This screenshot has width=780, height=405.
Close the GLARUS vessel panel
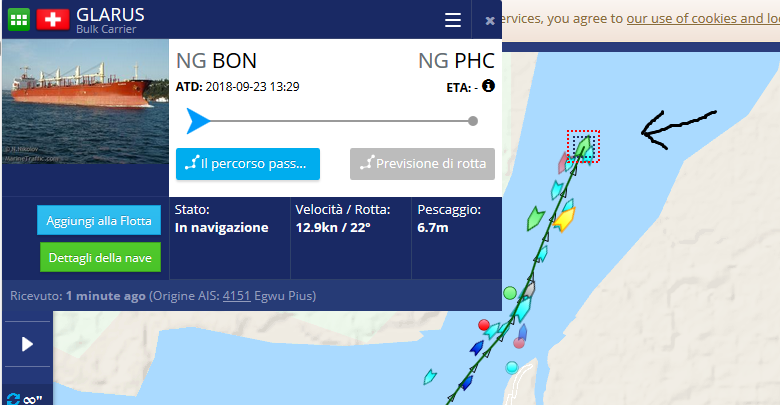[490, 20]
